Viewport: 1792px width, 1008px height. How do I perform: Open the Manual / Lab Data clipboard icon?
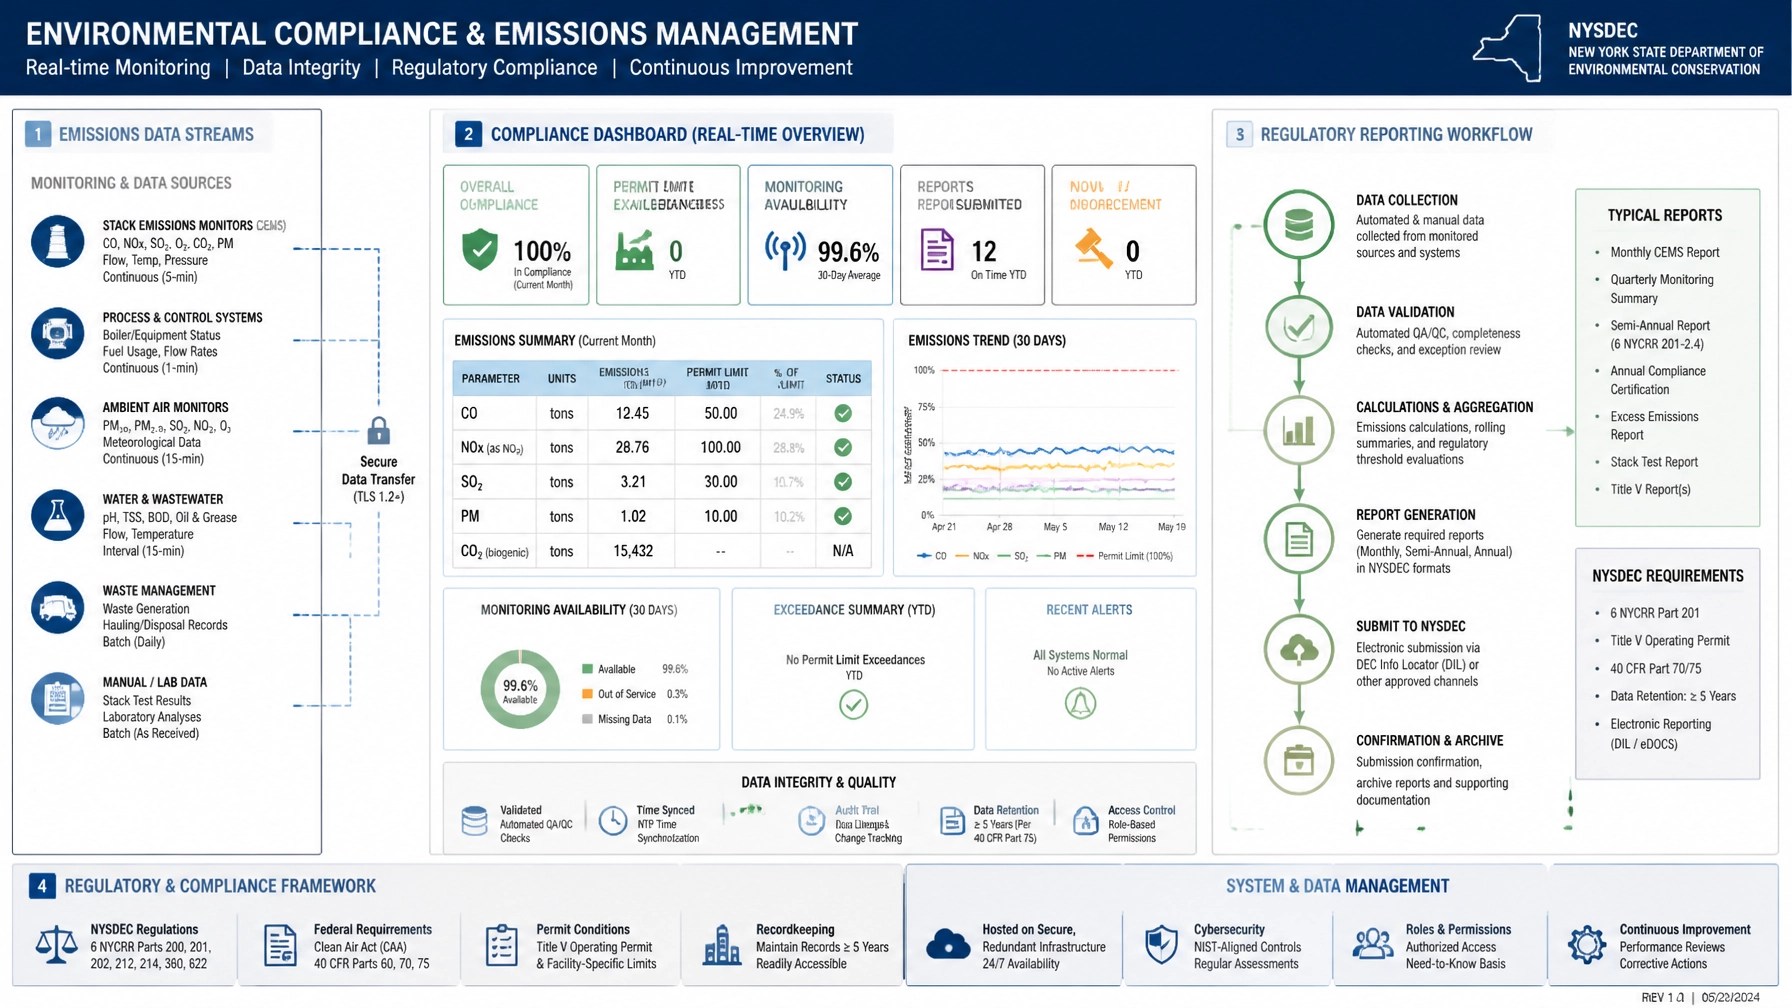click(57, 698)
